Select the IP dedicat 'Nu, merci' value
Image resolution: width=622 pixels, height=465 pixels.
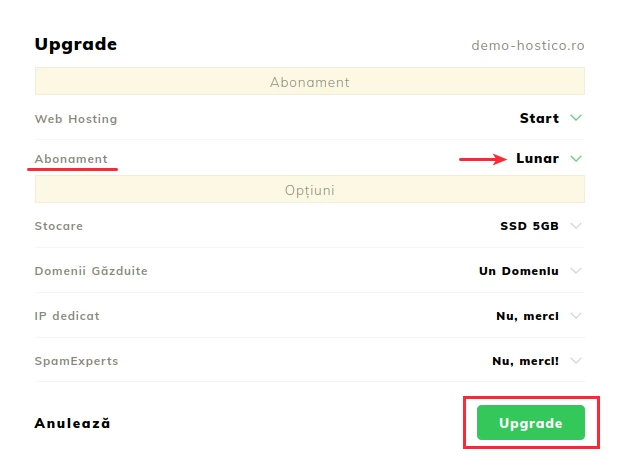click(526, 316)
